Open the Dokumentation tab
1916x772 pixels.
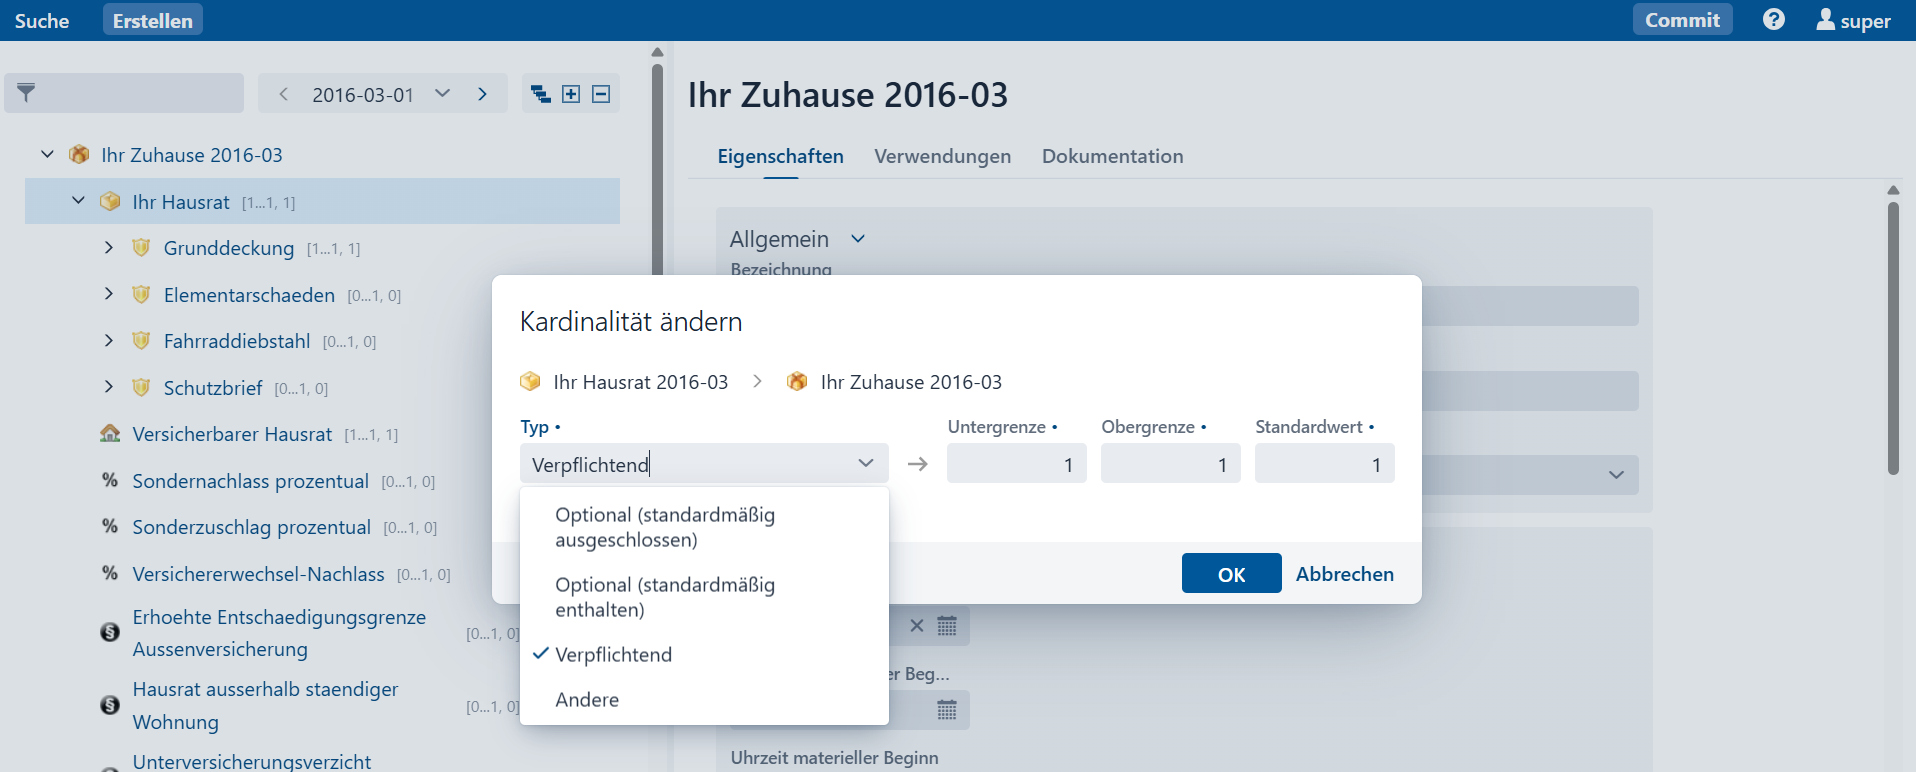point(1112,156)
